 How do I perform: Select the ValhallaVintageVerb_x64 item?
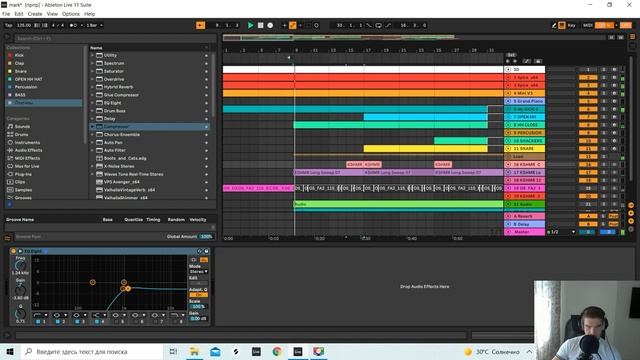pos(129,190)
